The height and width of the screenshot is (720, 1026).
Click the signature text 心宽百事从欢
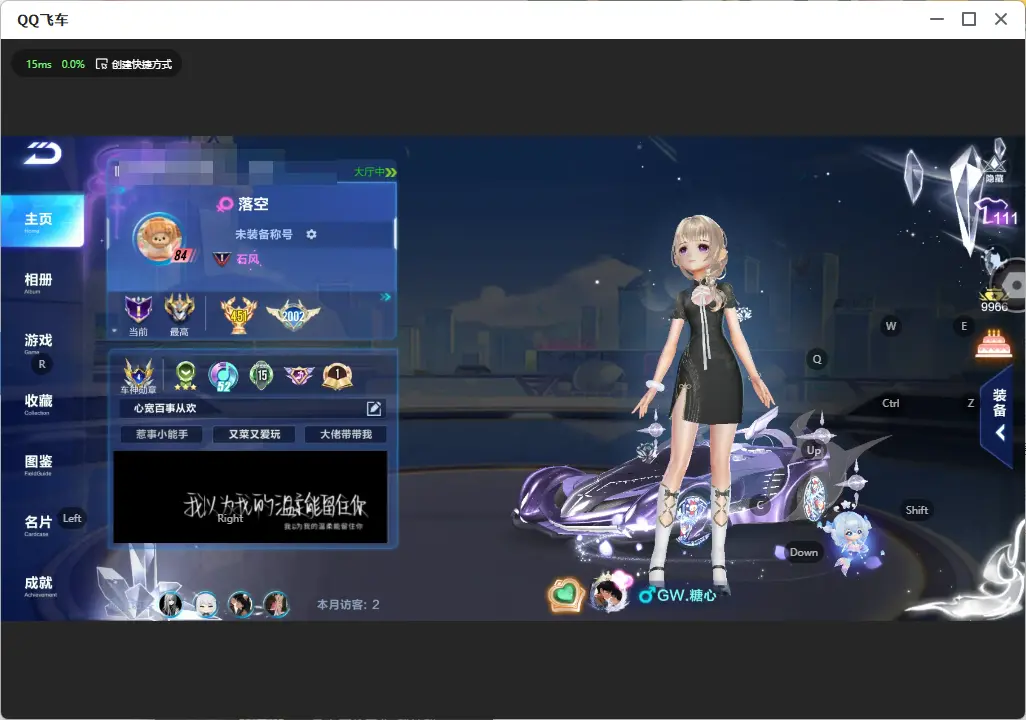tap(165, 408)
